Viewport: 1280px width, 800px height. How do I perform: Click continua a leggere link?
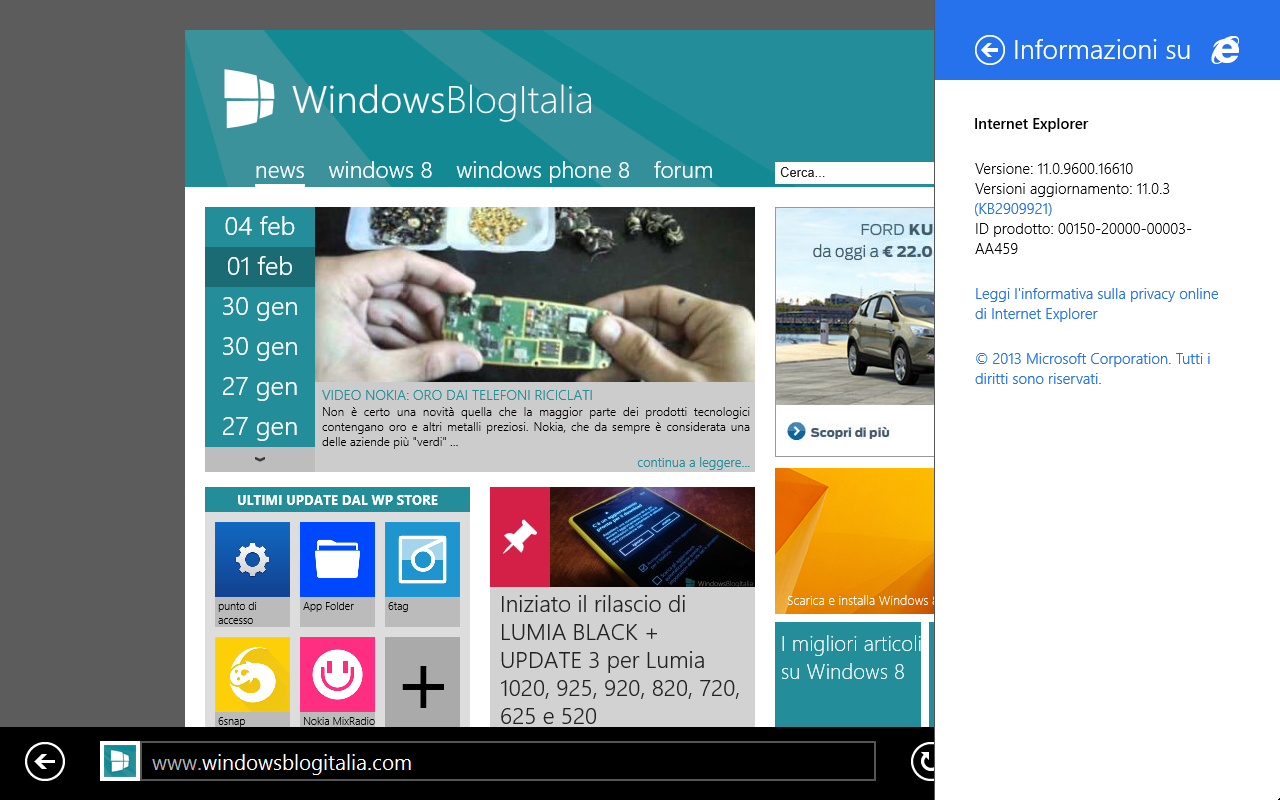(693, 463)
